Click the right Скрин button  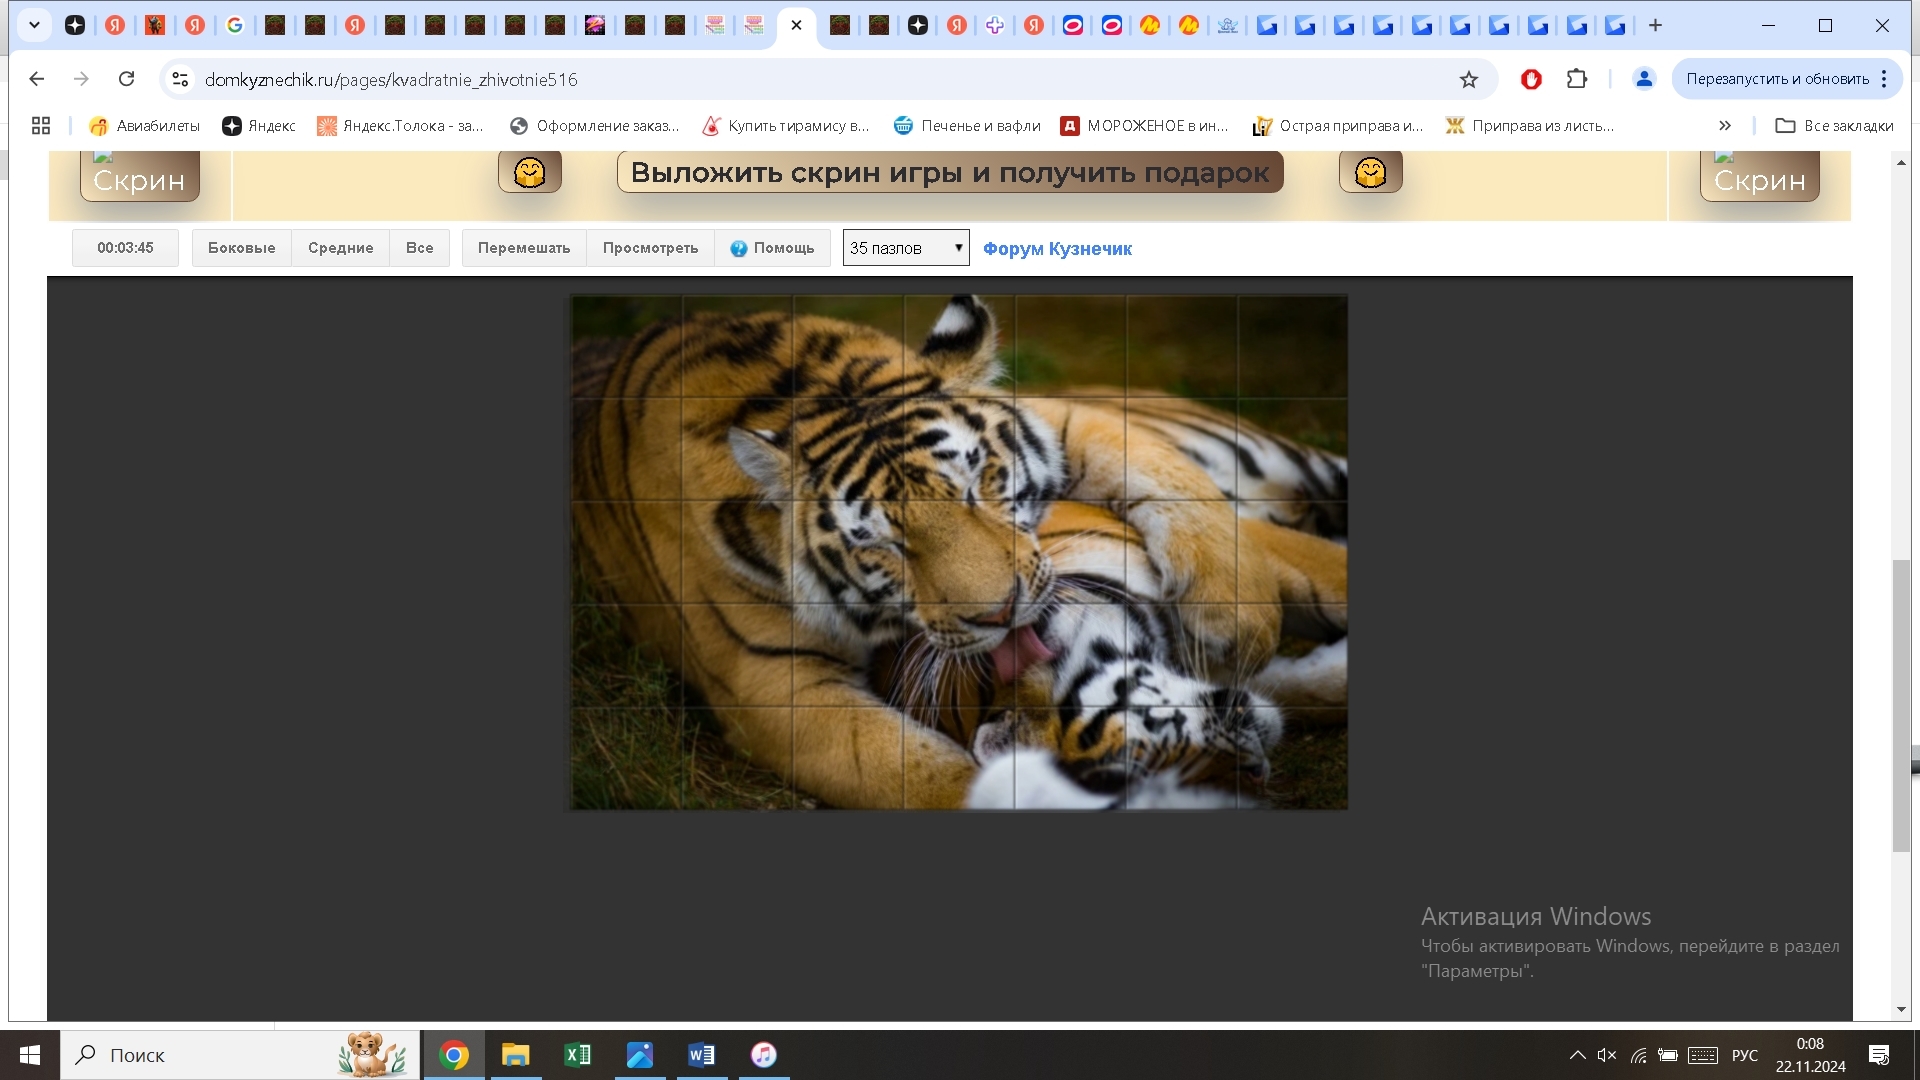click(x=1759, y=176)
